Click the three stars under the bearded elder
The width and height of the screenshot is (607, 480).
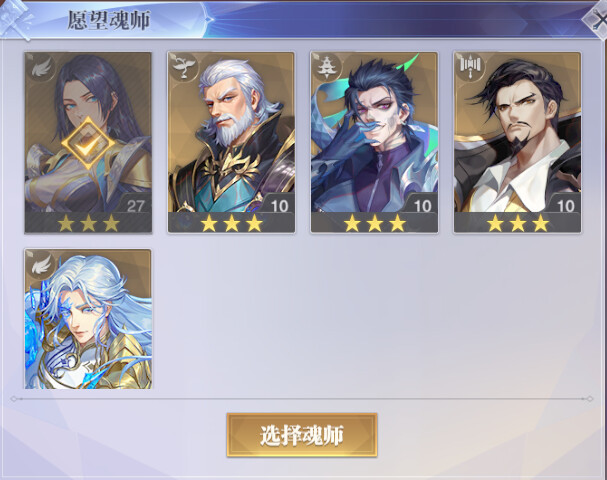(231, 223)
